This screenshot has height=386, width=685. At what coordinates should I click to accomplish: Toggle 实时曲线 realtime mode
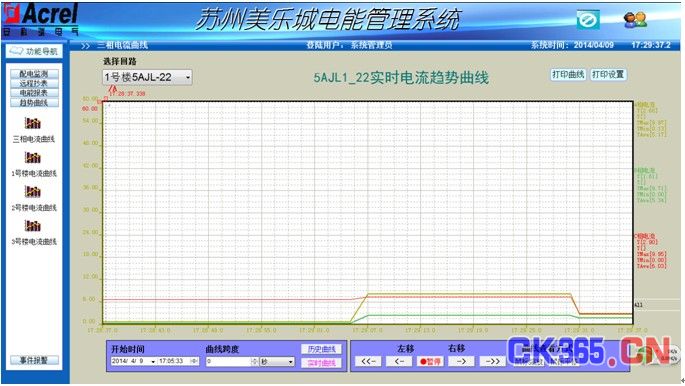click(x=322, y=363)
